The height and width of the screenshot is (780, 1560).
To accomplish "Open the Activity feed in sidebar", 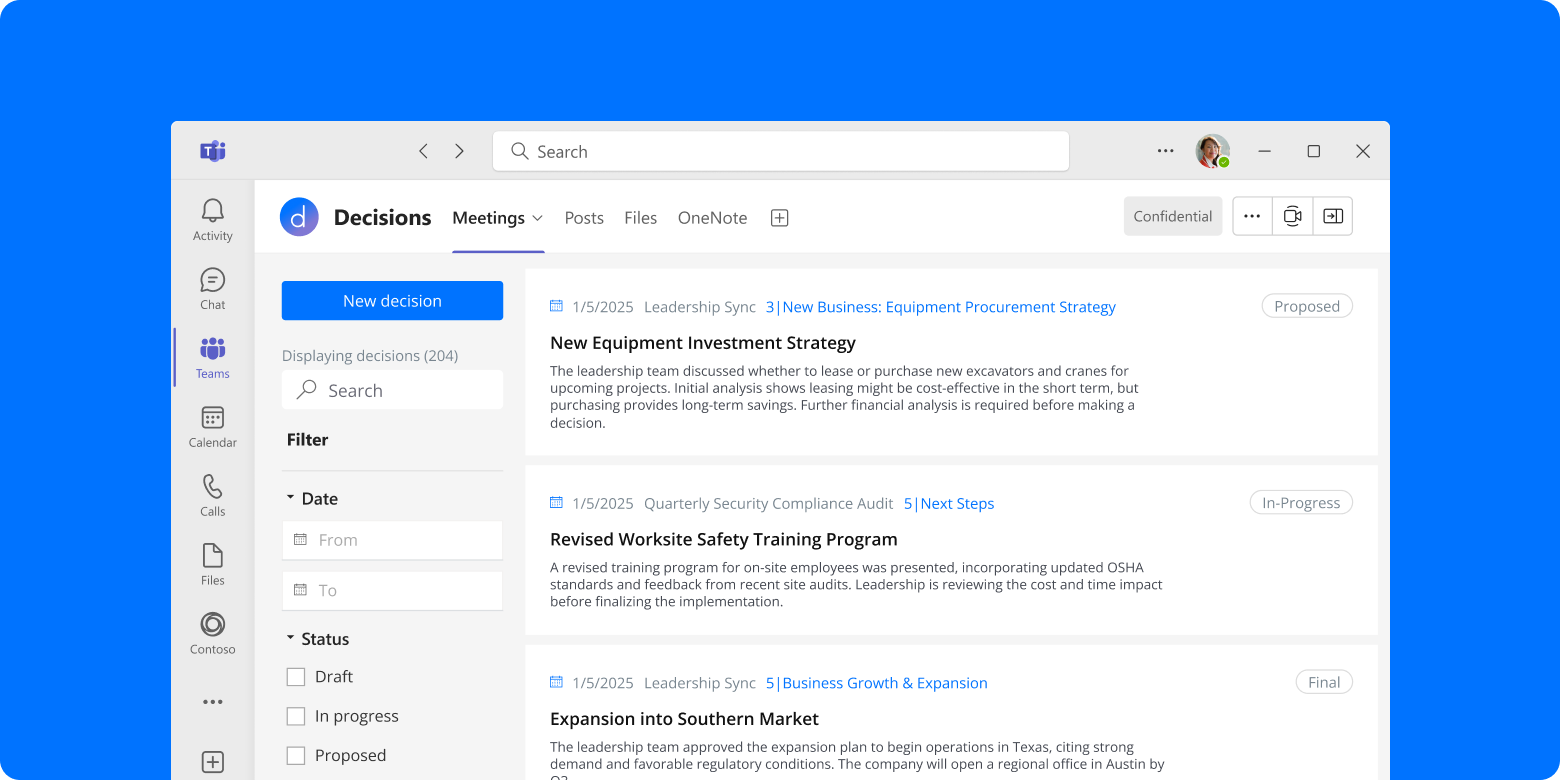I will [x=212, y=220].
